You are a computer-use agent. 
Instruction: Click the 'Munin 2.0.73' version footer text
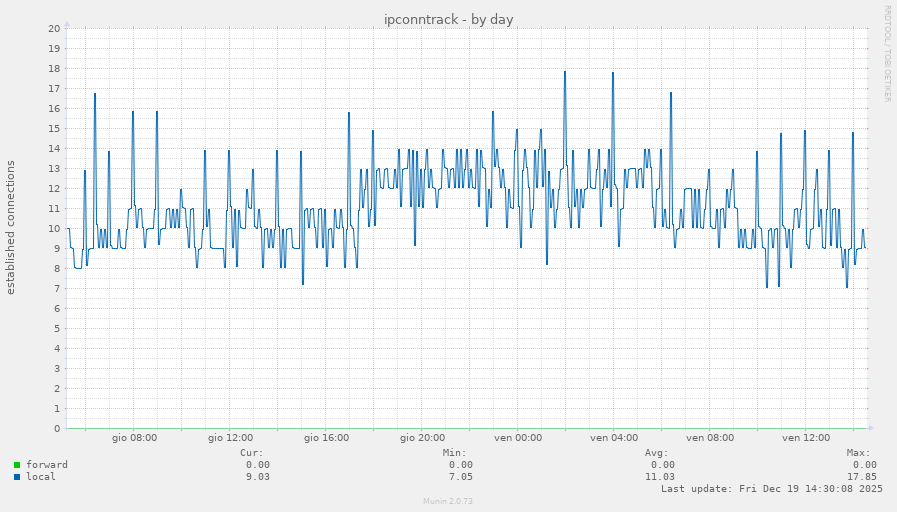point(448,501)
